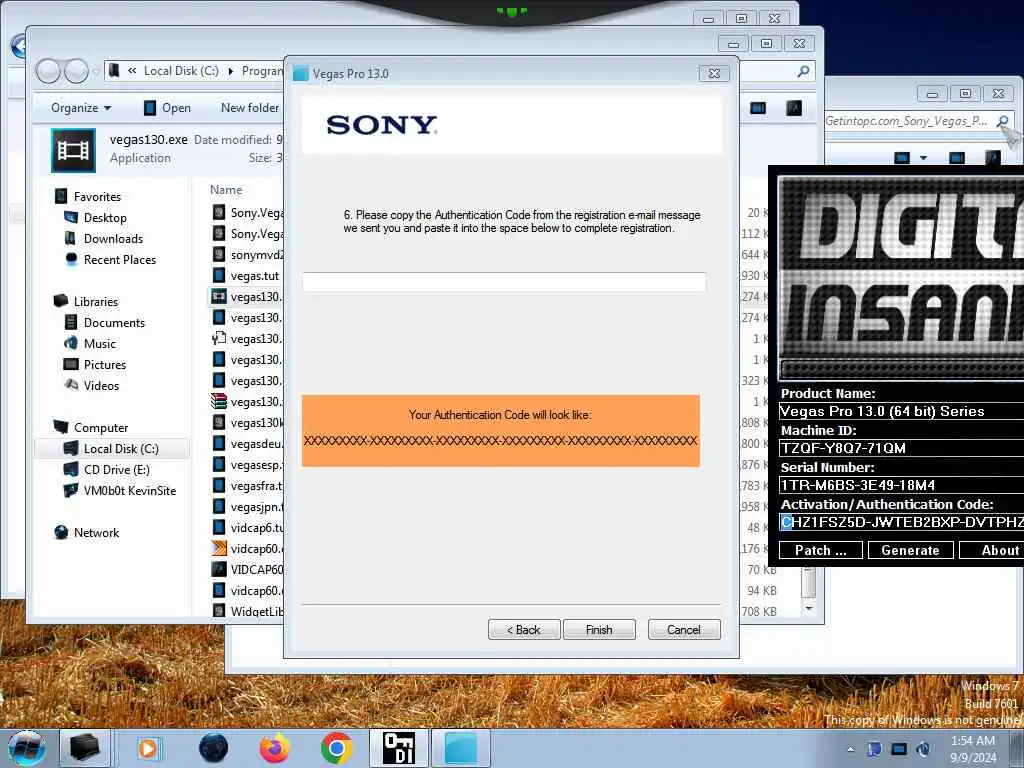Select the vegas.tut file

tap(248, 276)
